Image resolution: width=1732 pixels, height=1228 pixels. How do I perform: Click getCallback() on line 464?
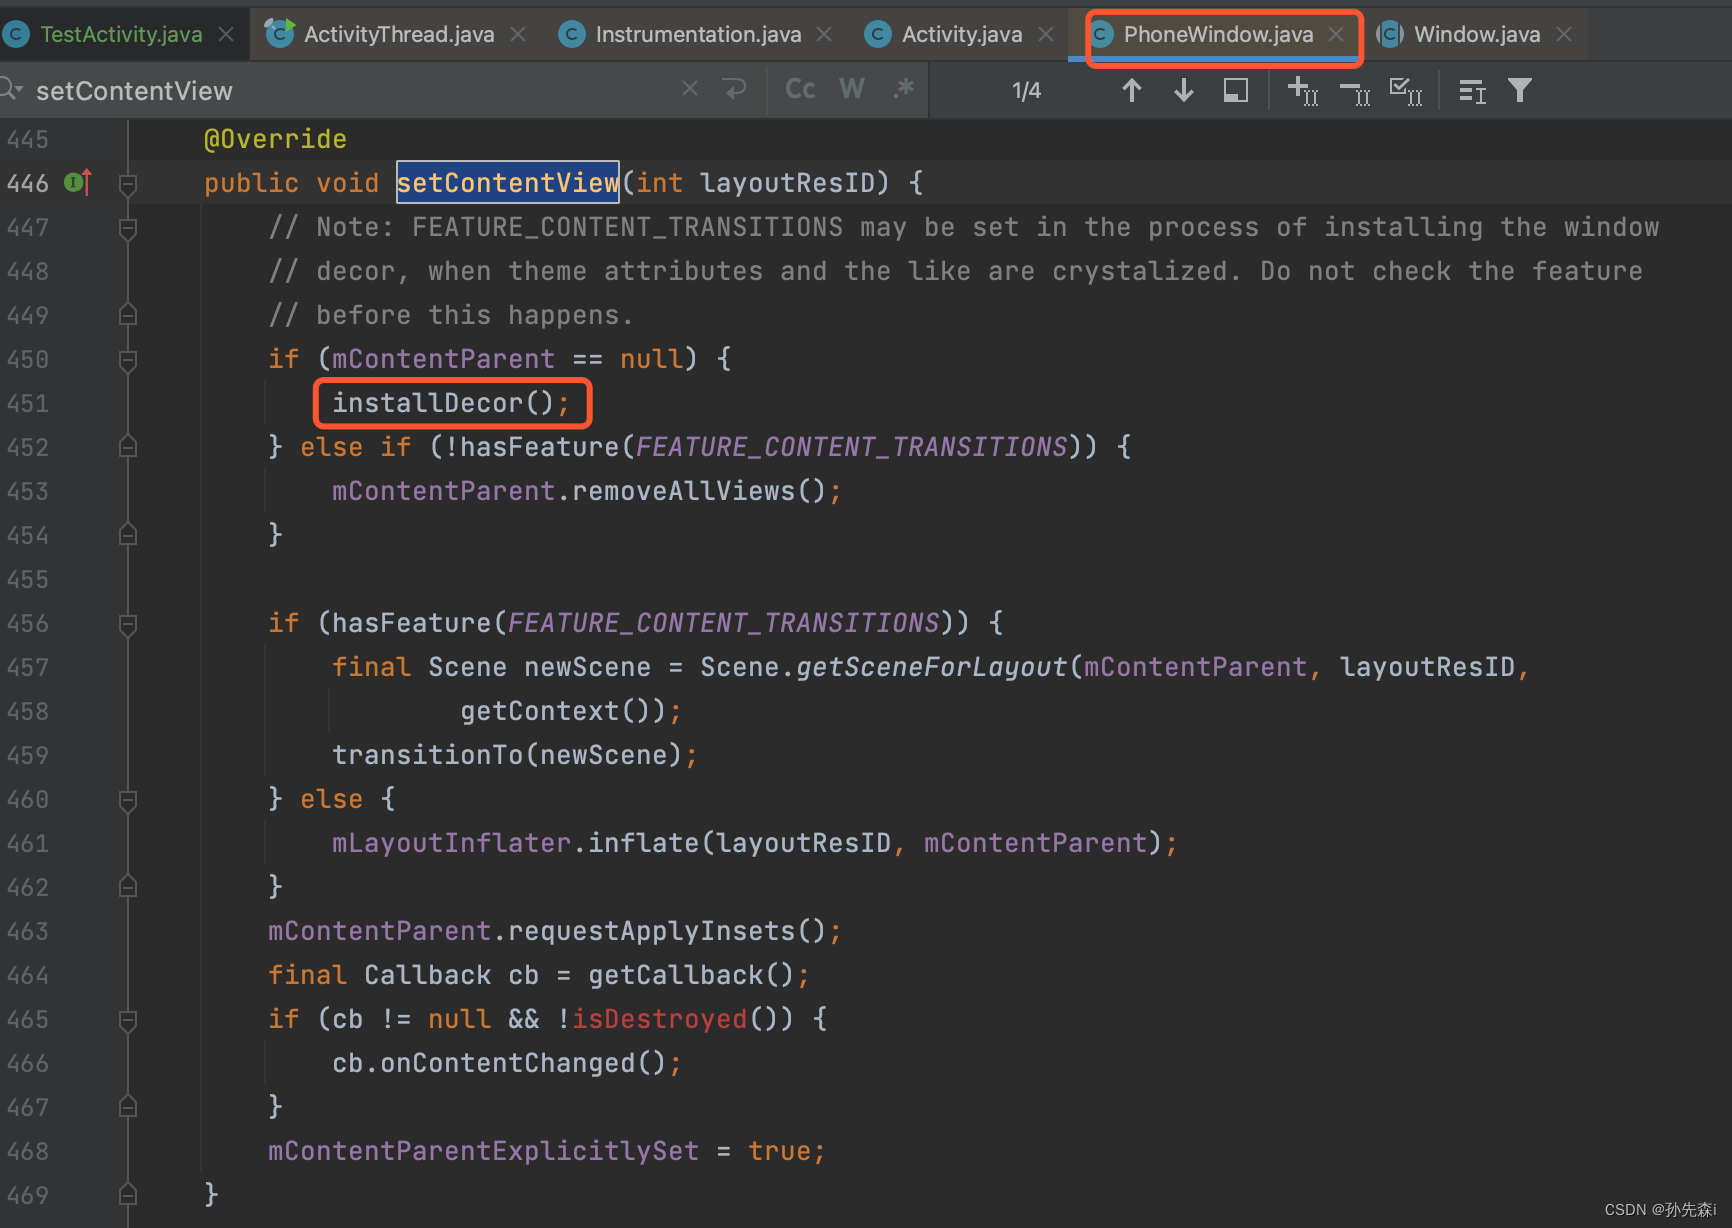pos(691,975)
